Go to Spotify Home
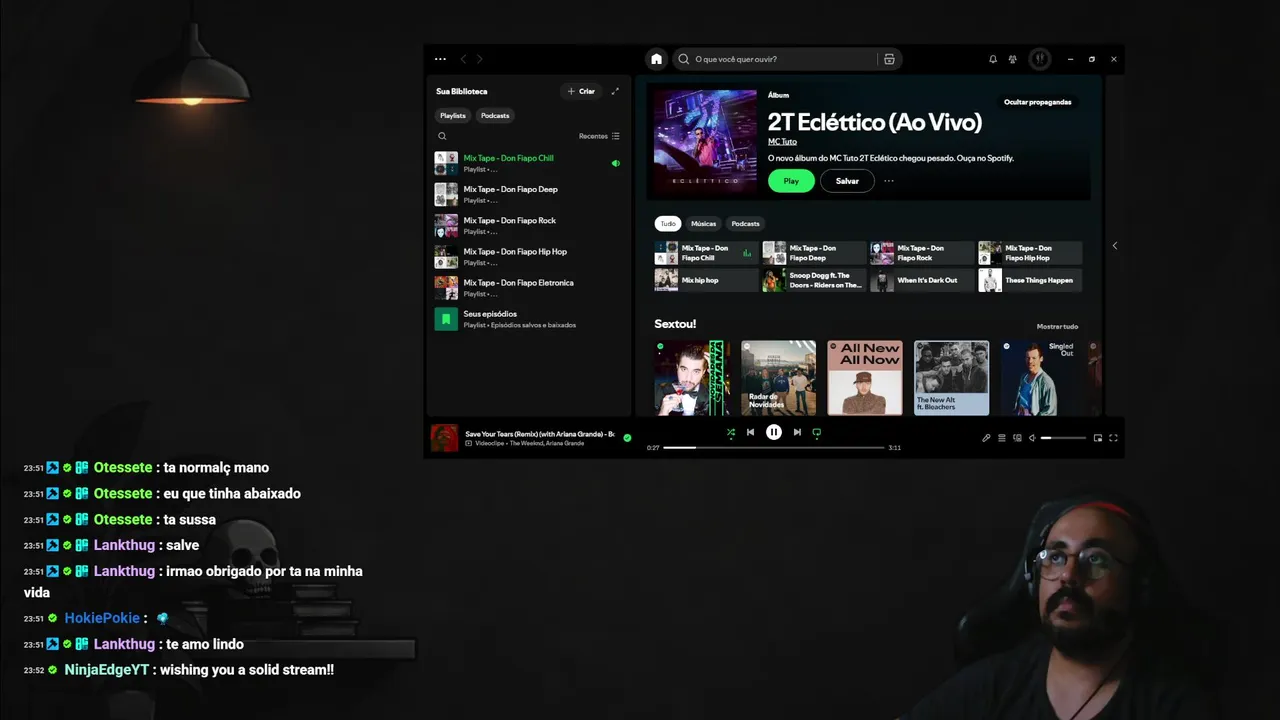The height and width of the screenshot is (720, 1280). pyautogui.click(x=656, y=59)
